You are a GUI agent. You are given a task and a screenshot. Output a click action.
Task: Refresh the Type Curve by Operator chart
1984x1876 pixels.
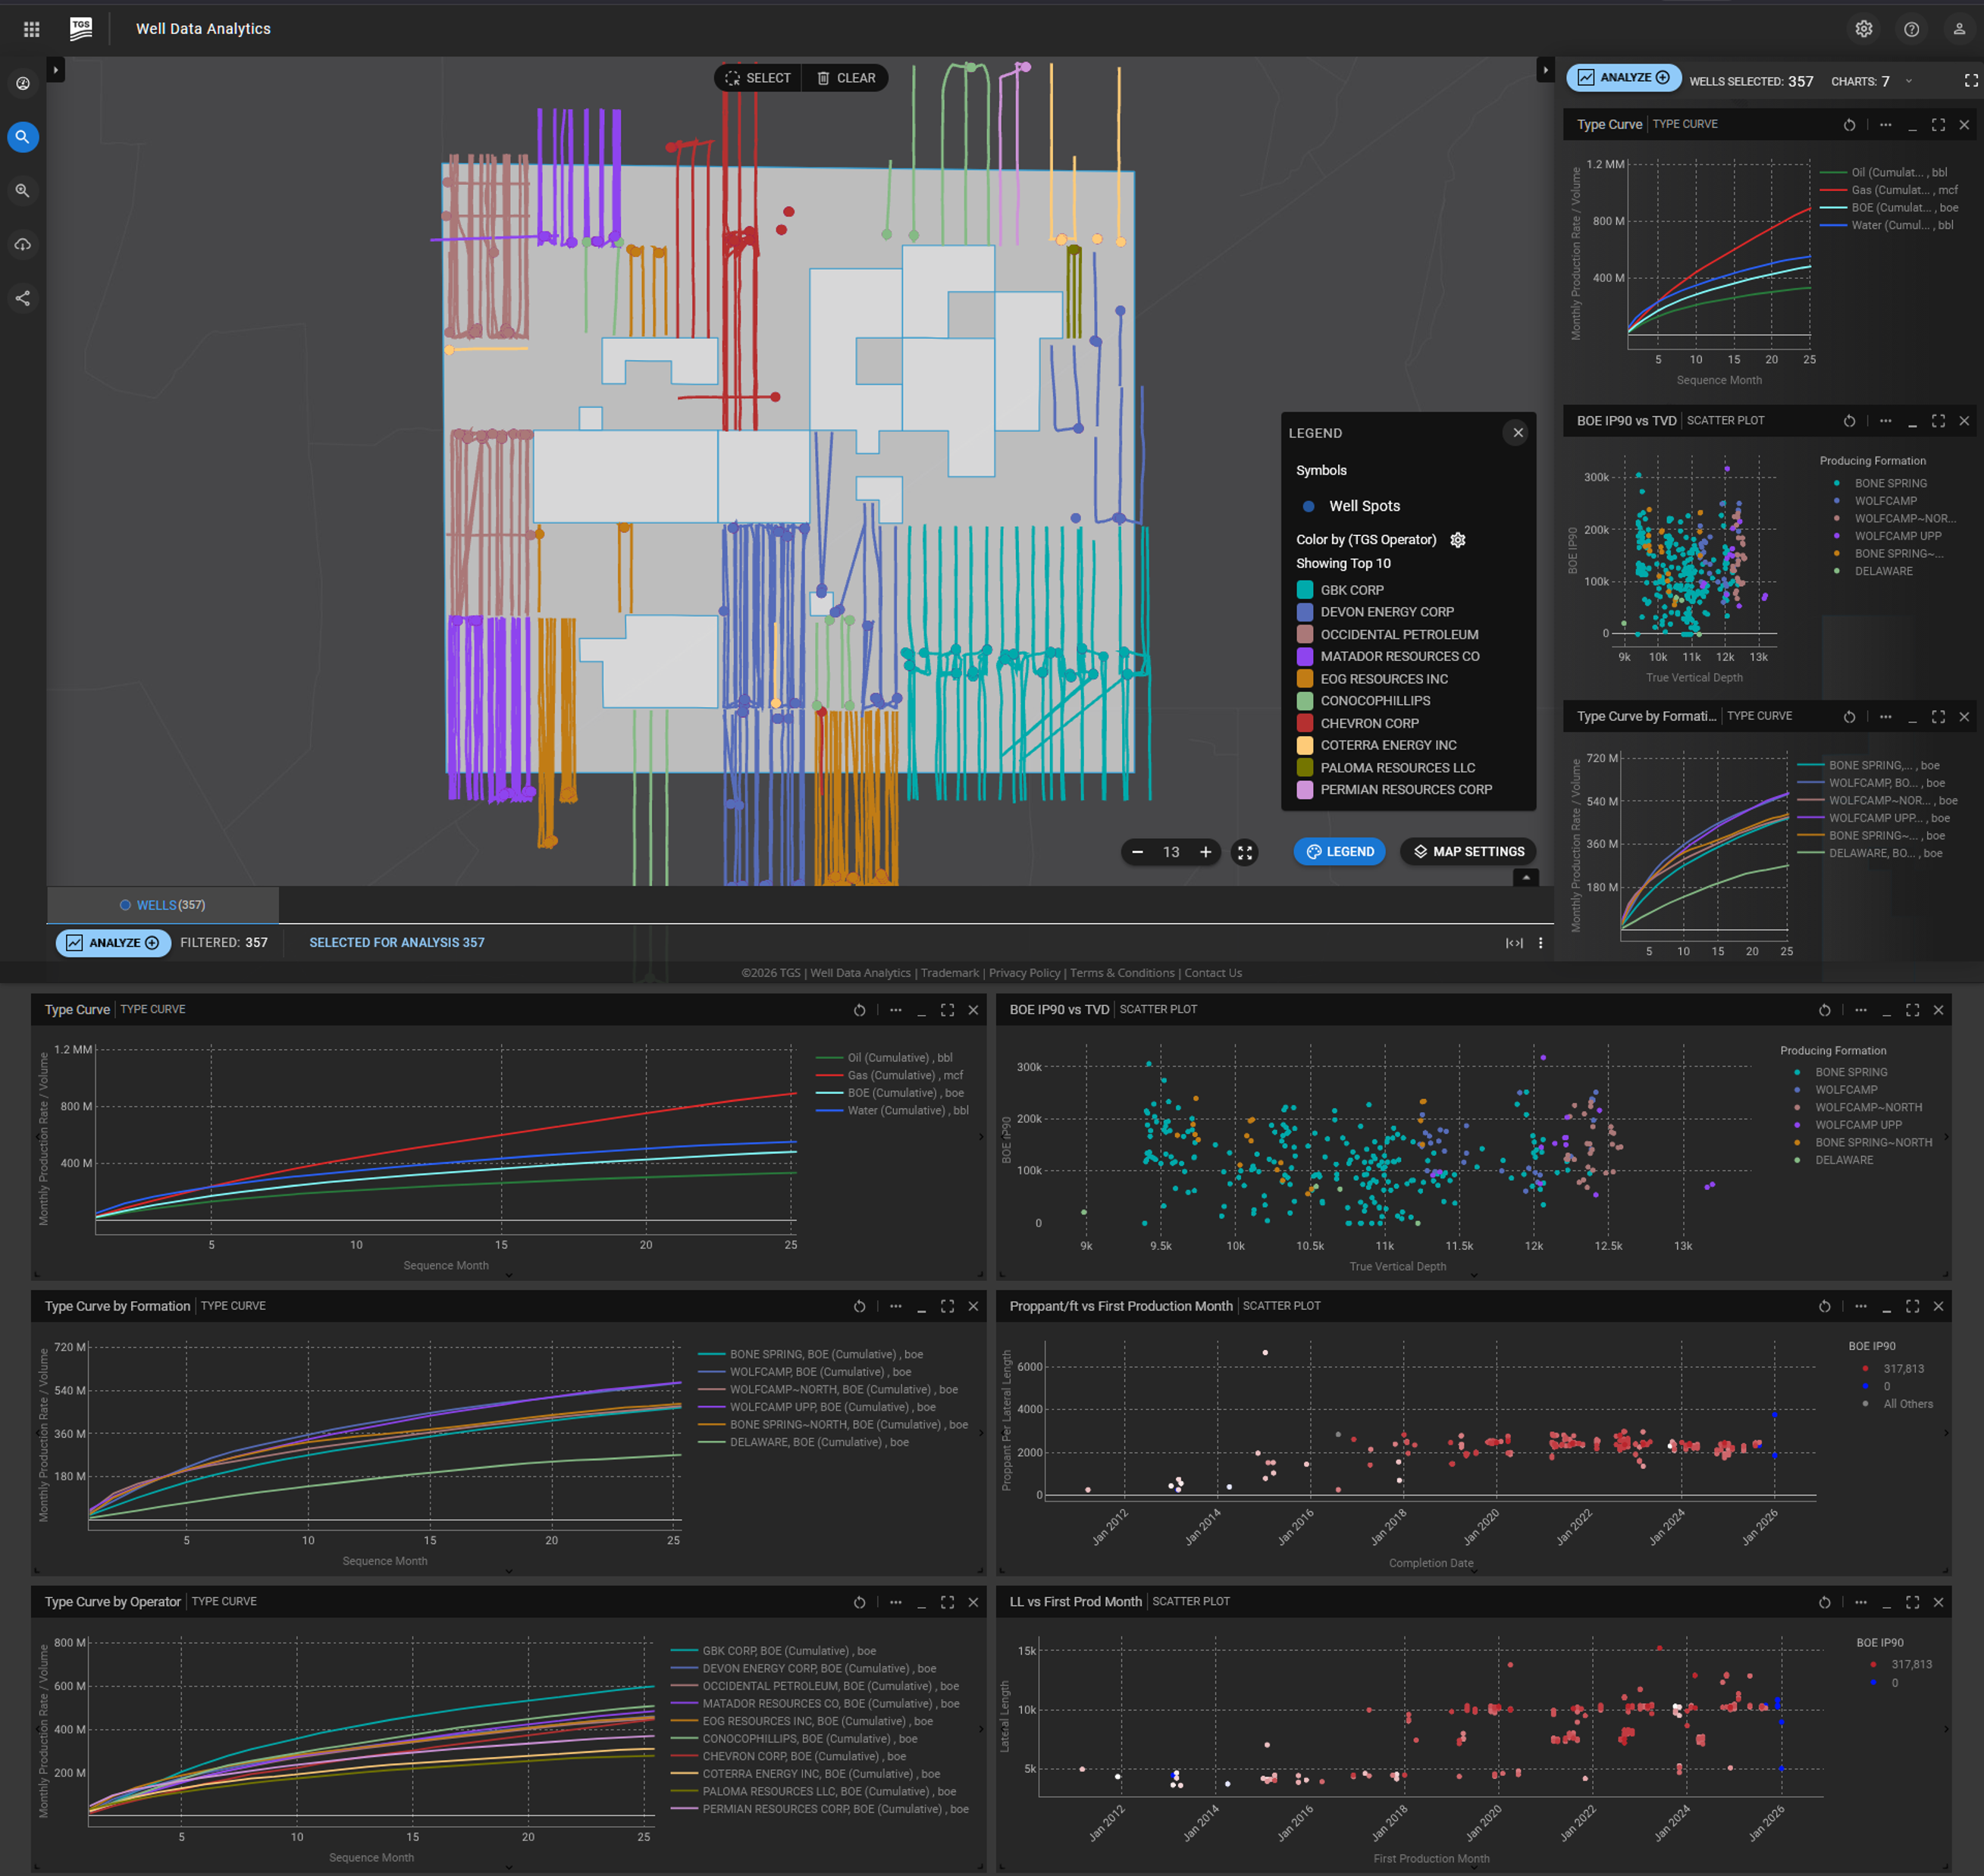[x=859, y=1602]
